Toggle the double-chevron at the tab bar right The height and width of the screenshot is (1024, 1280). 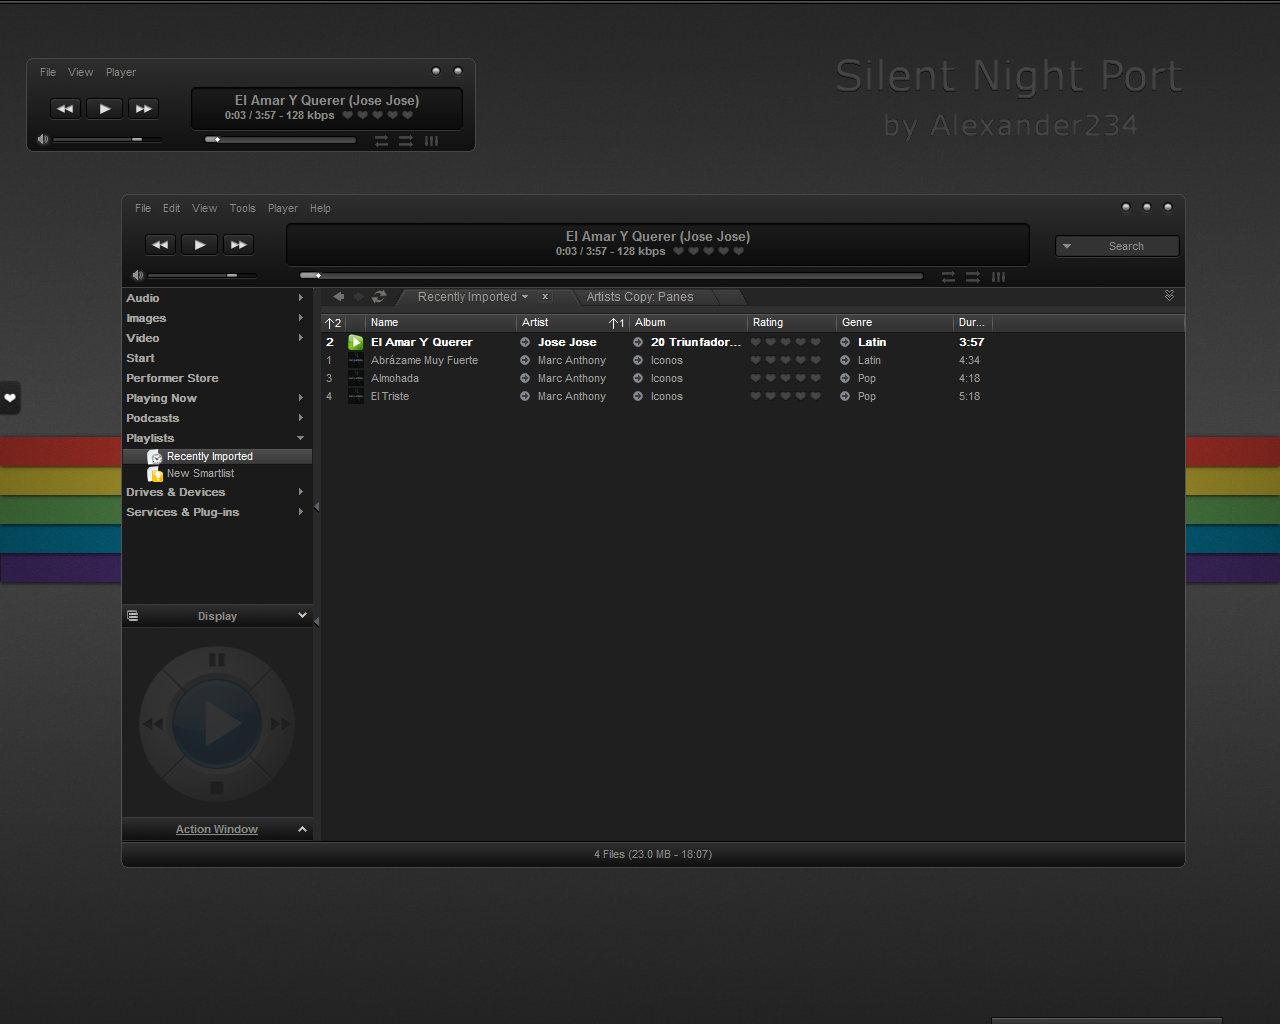point(1169,296)
